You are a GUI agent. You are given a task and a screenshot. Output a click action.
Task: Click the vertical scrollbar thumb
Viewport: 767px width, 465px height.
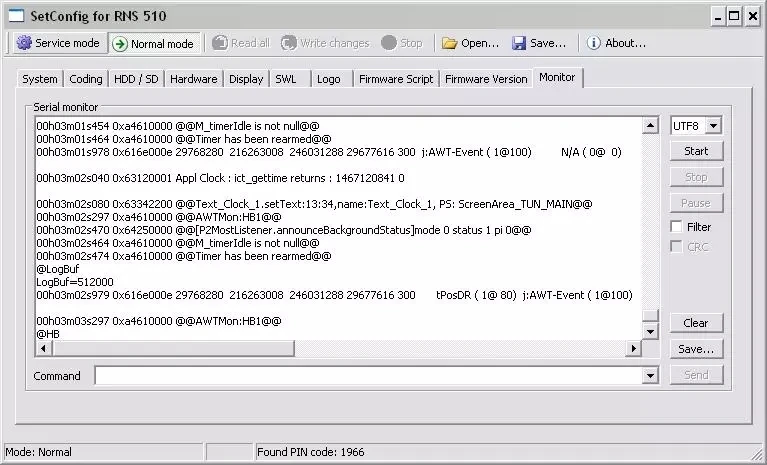[650, 315]
